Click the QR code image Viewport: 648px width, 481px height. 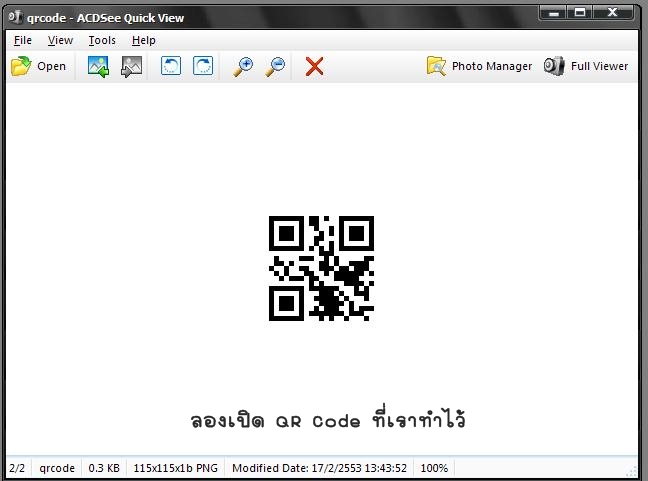point(322,268)
